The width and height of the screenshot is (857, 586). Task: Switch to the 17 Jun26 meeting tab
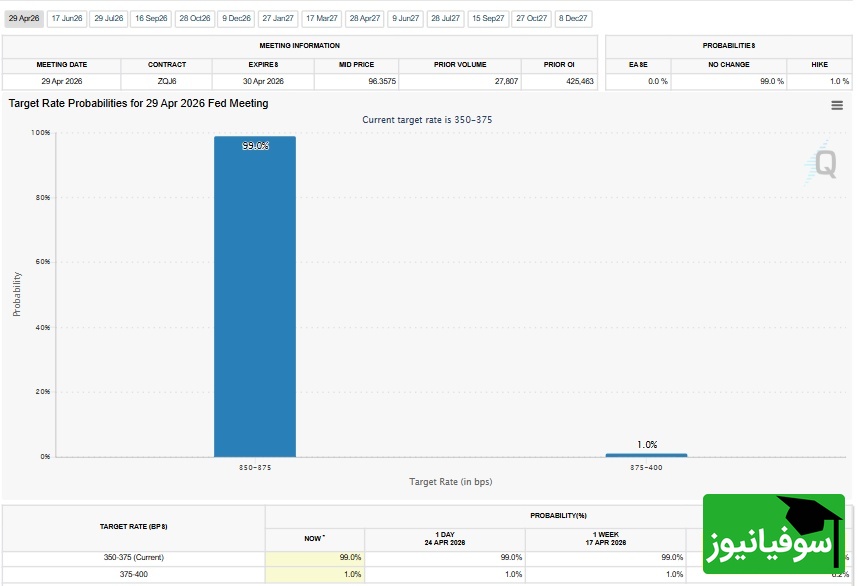point(67,18)
